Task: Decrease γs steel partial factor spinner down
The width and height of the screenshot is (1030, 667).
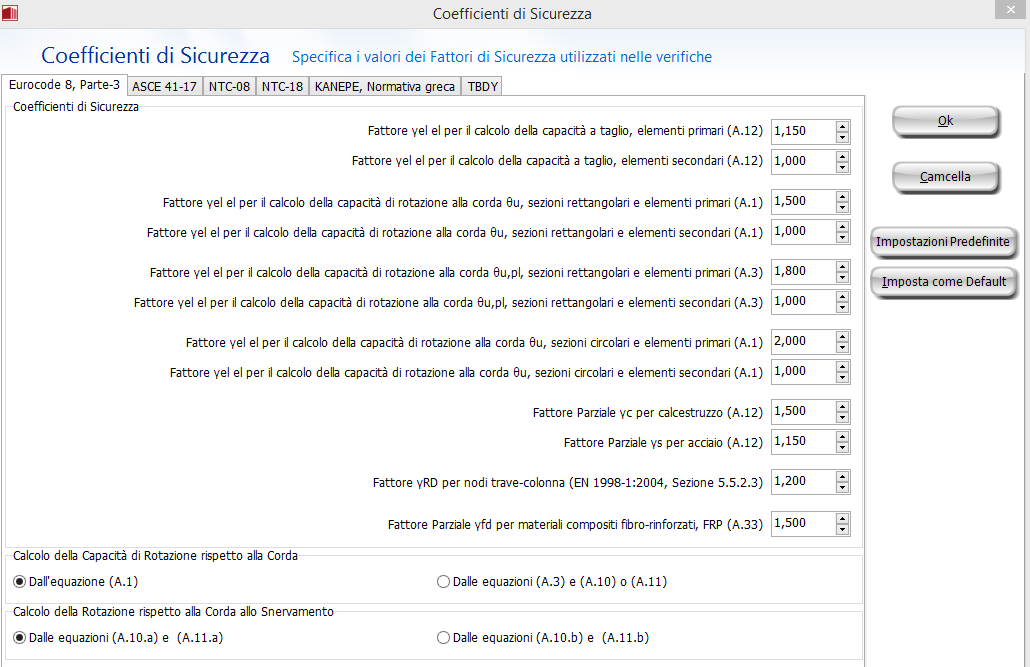Action: pyautogui.click(x=842, y=447)
